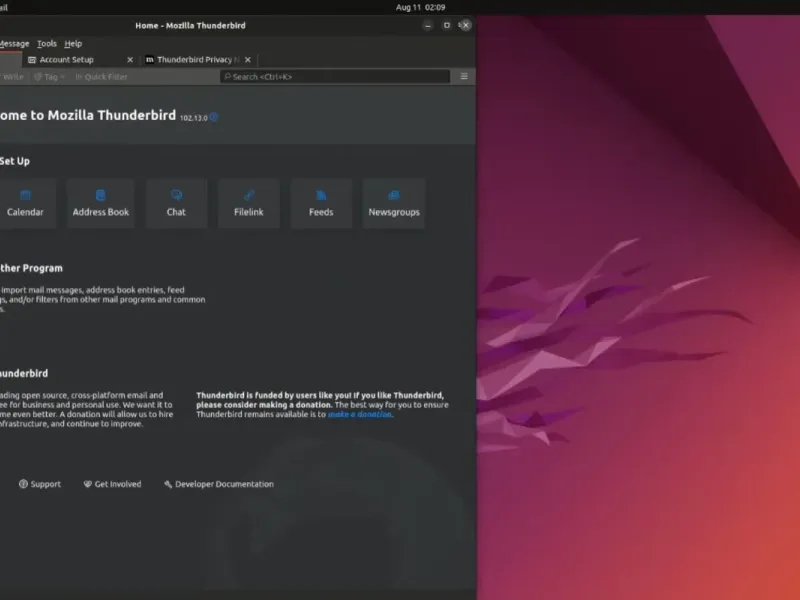
Task: Open the Tools menu
Action: (46, 43)
